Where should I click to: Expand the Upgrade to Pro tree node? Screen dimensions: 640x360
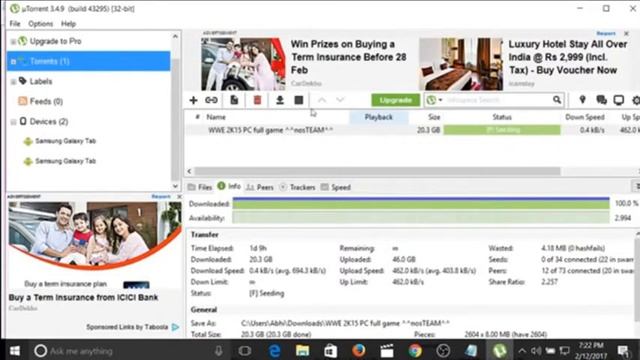[13, 42]
